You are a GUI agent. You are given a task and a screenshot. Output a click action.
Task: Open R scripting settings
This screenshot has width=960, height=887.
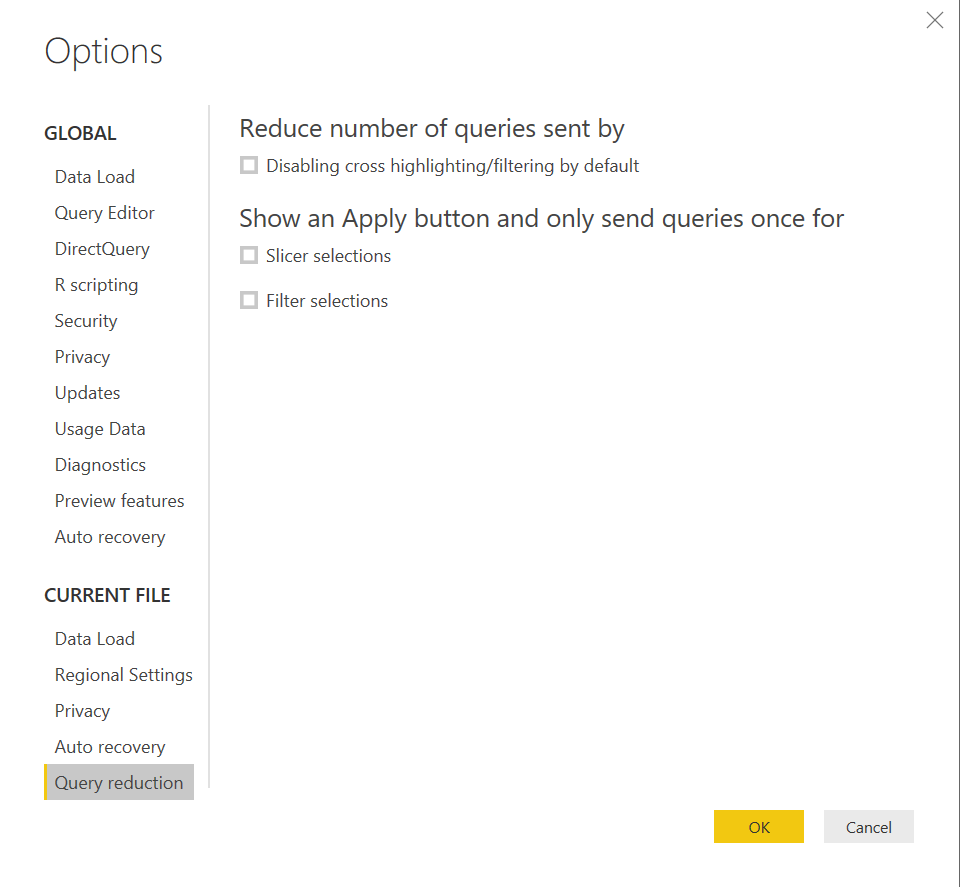coord(96,284)
